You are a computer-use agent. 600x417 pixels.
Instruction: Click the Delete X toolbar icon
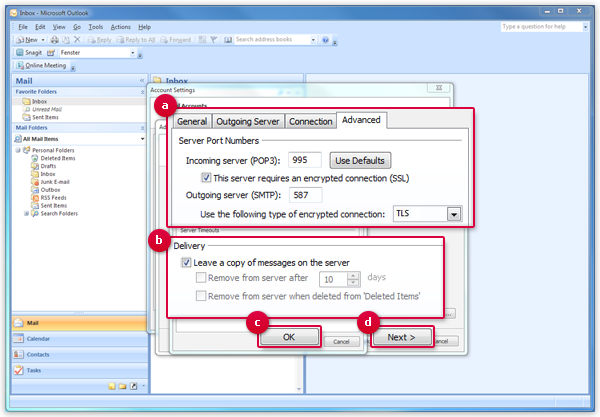click(77, 39)
